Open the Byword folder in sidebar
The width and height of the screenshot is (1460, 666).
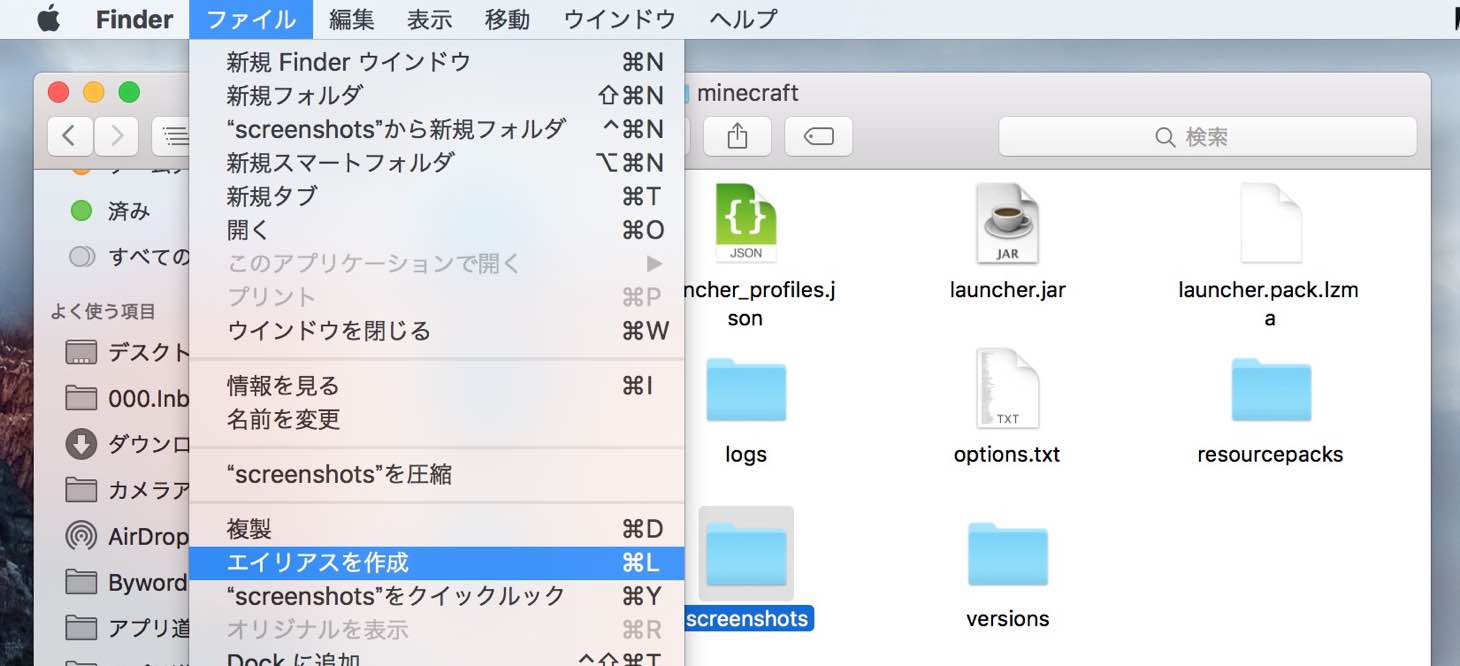pos(125,582)
